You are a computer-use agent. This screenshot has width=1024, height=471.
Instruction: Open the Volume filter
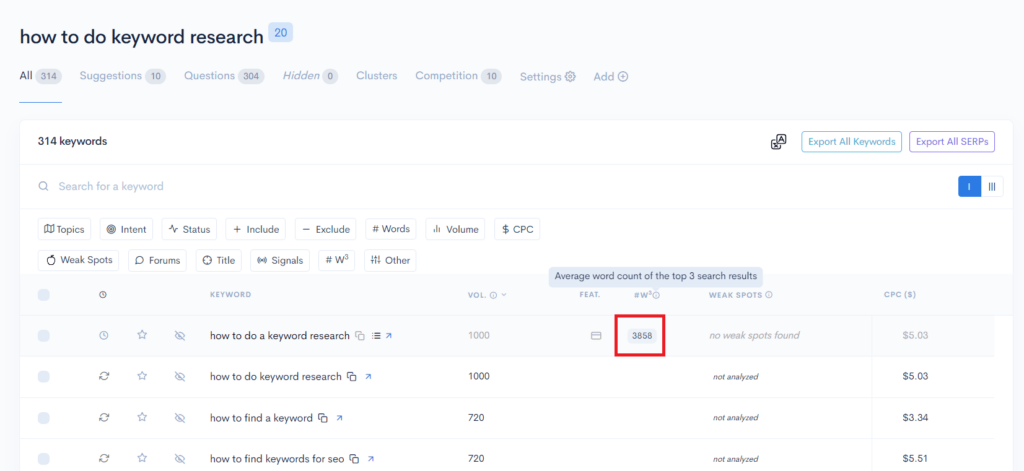455,229
